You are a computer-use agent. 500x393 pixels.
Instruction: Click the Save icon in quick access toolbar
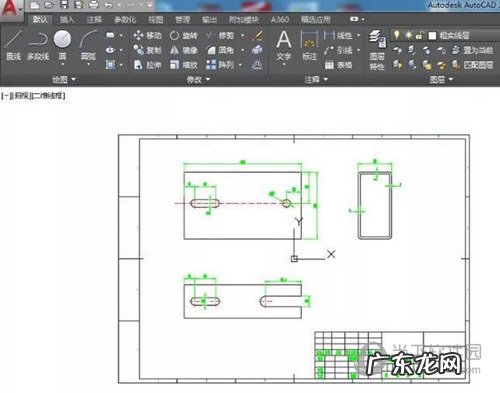coord(64,5)
